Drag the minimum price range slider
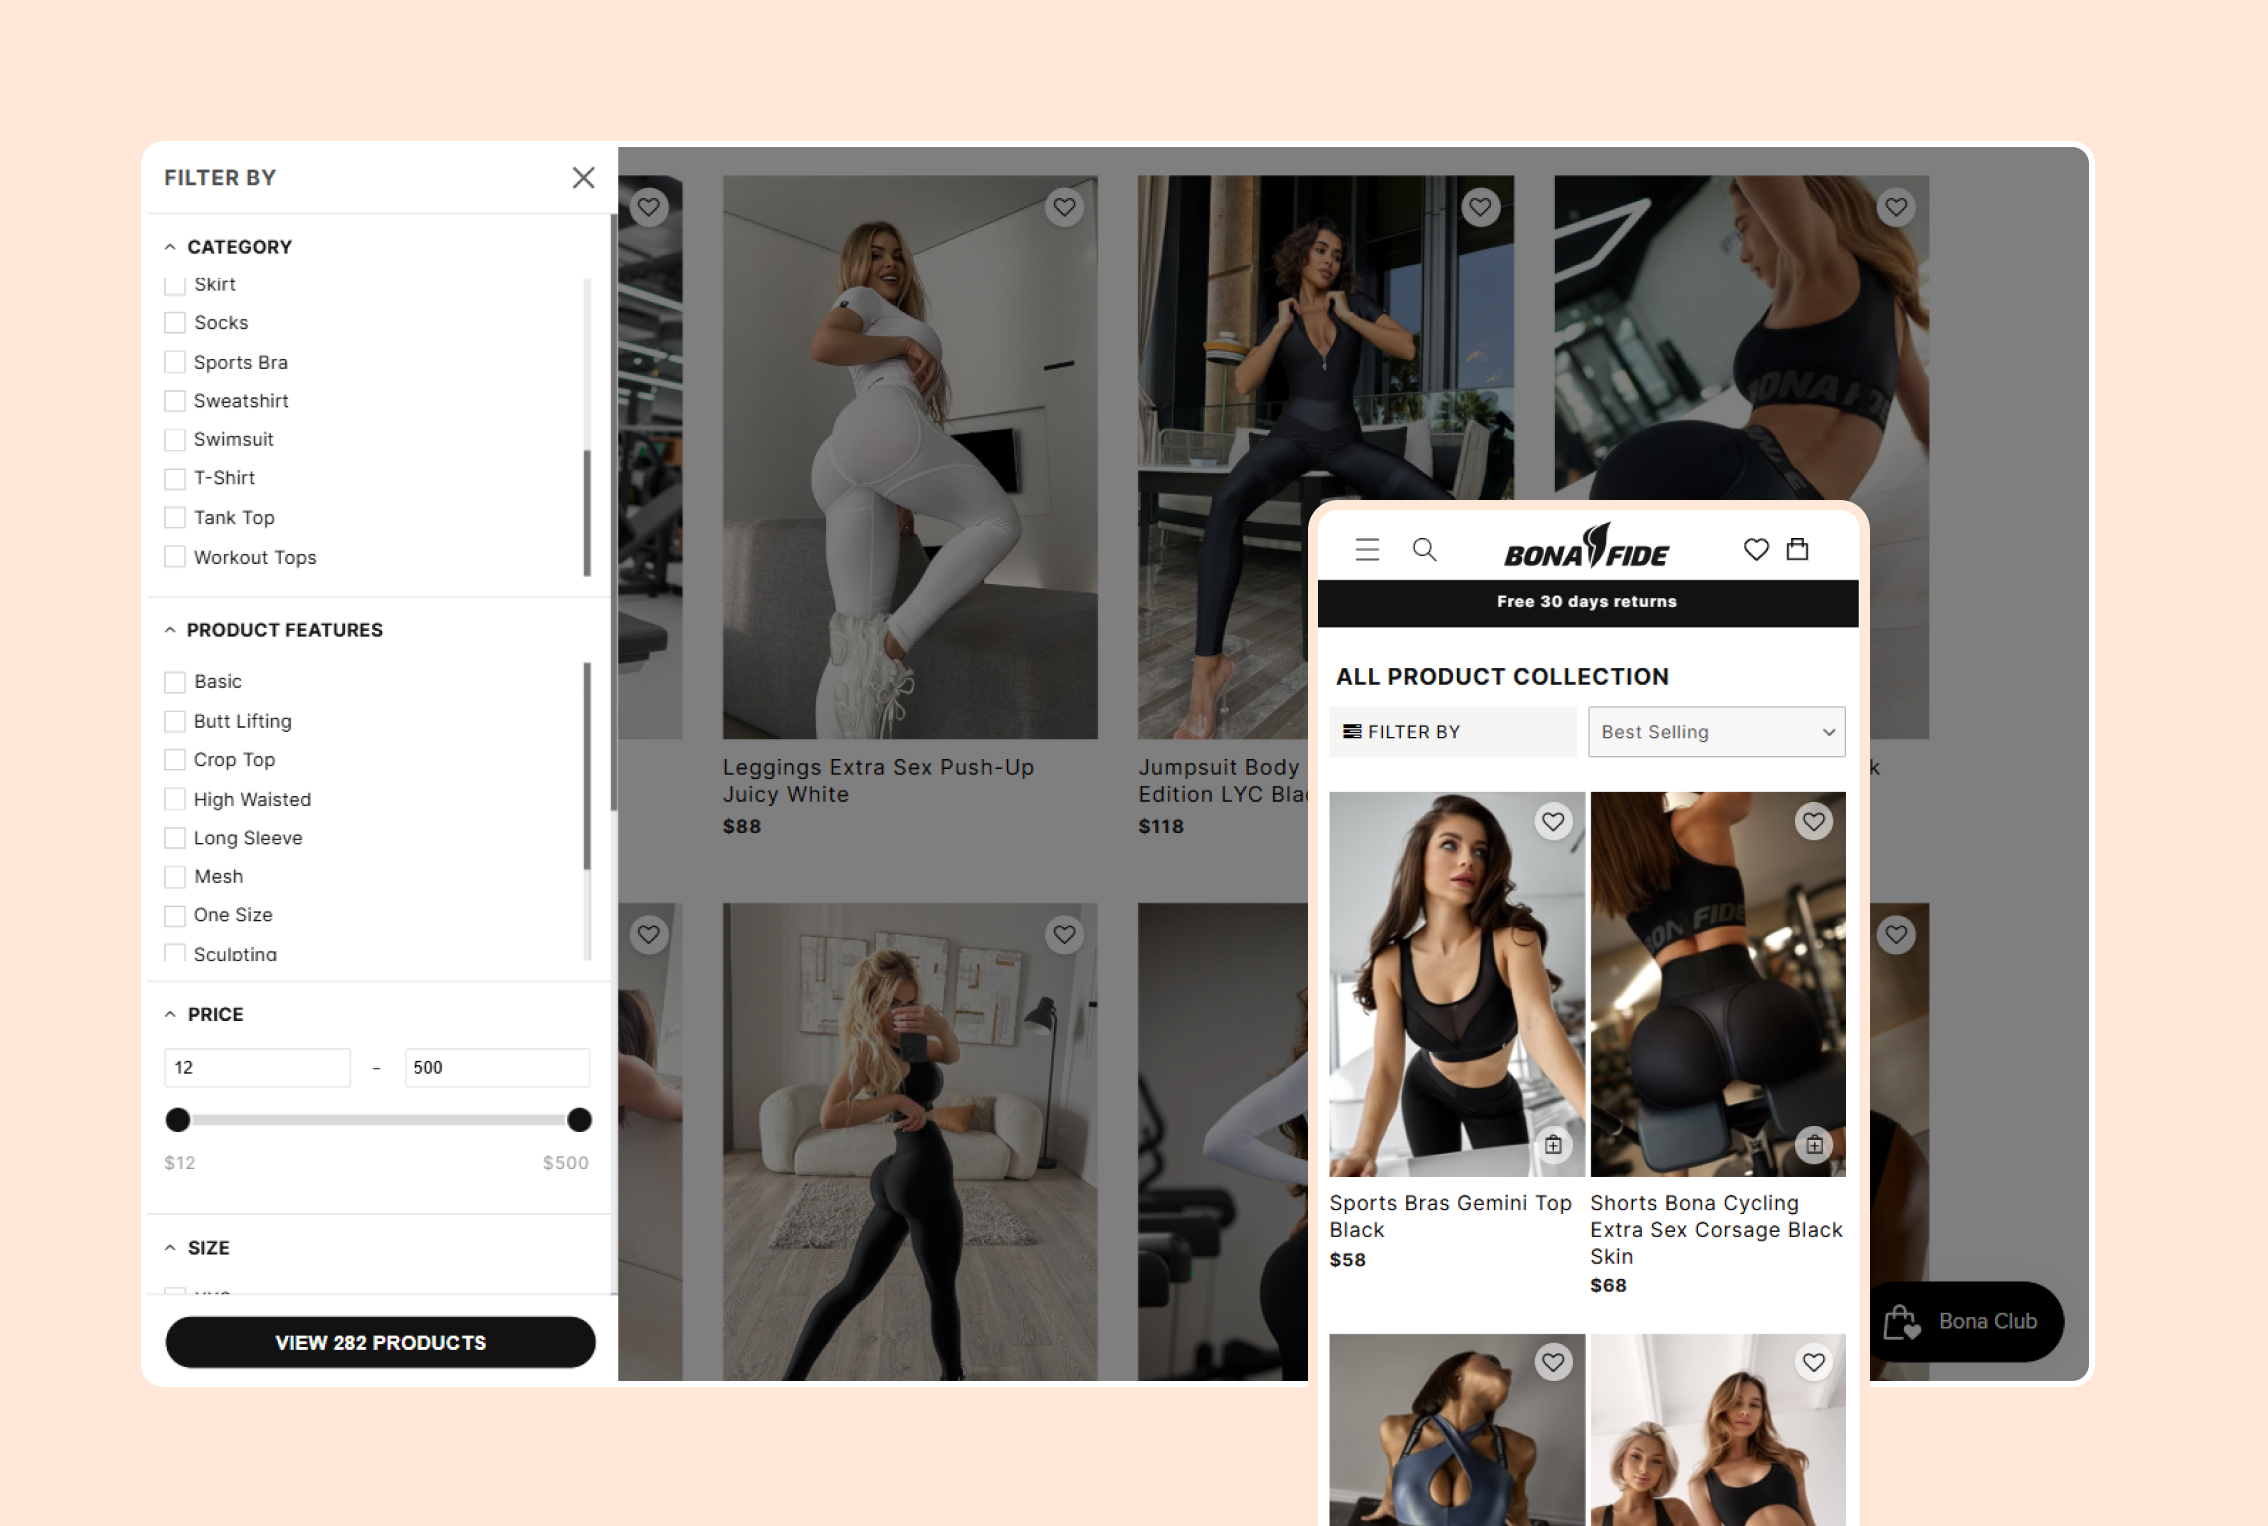This screenshot has width=2268, height=1526. (177, 1119)
